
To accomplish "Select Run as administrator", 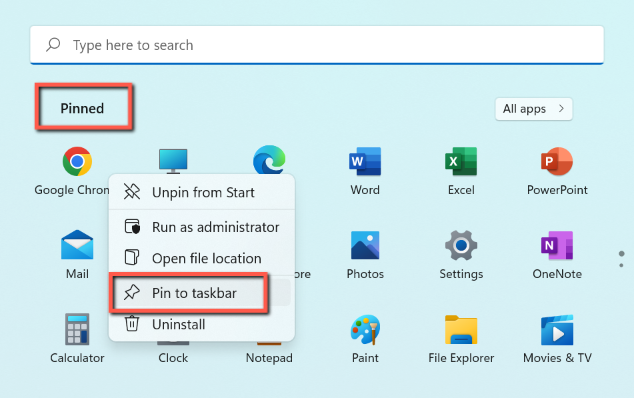I will tap(202, 227).
